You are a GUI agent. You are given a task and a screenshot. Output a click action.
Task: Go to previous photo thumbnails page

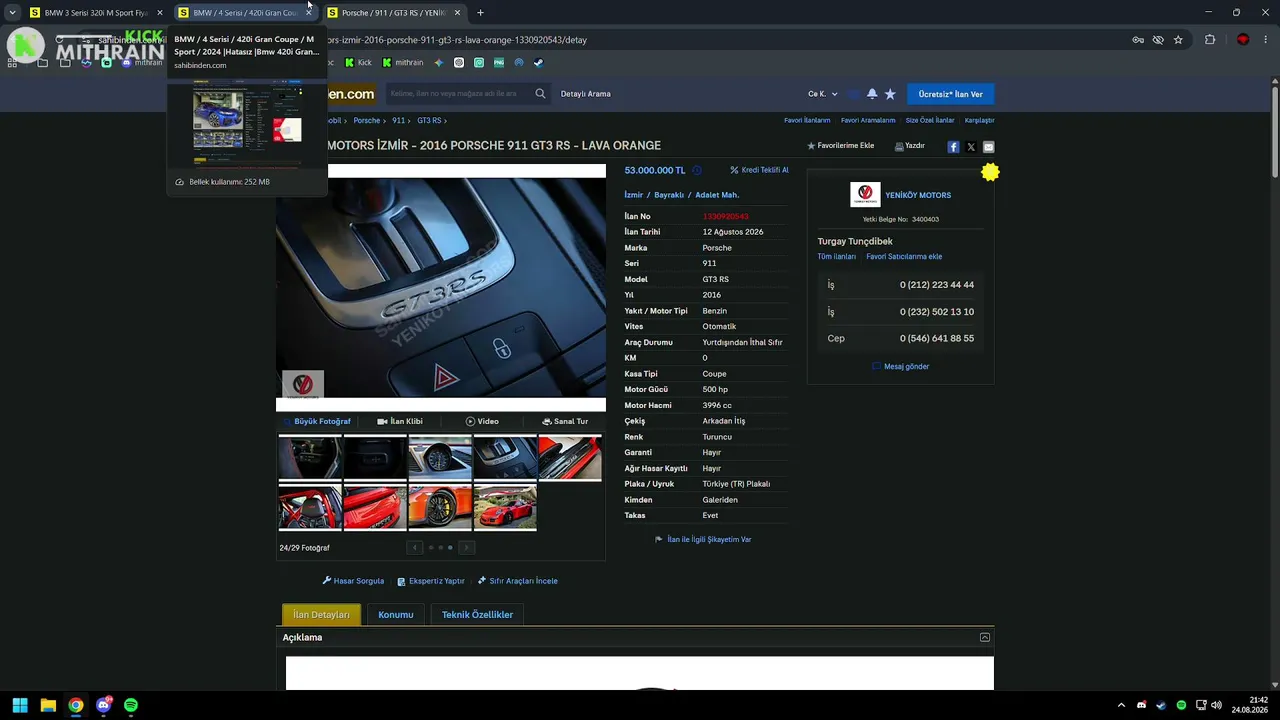415,547
